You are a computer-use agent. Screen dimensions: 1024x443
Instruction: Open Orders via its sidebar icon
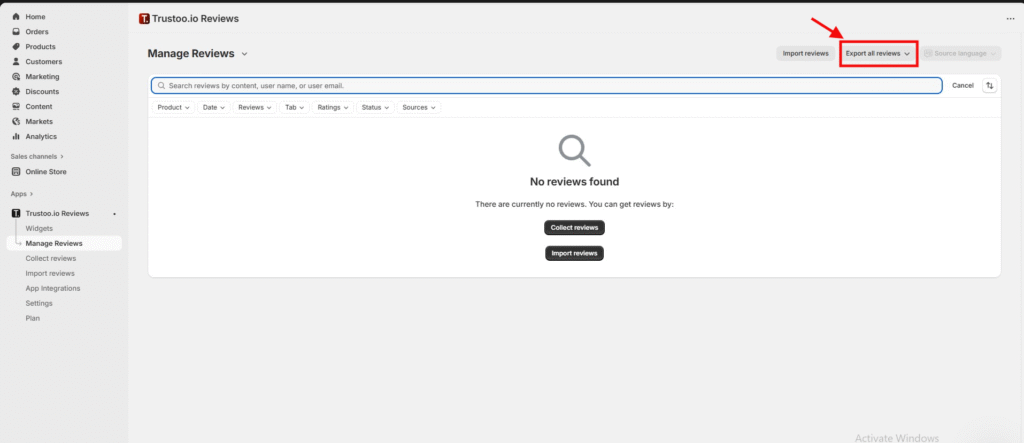coord(16,32)
